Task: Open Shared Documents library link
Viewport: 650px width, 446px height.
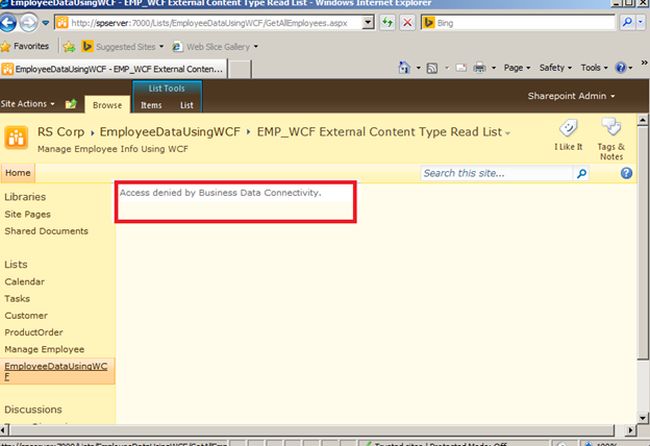Action: pos(46,231)
